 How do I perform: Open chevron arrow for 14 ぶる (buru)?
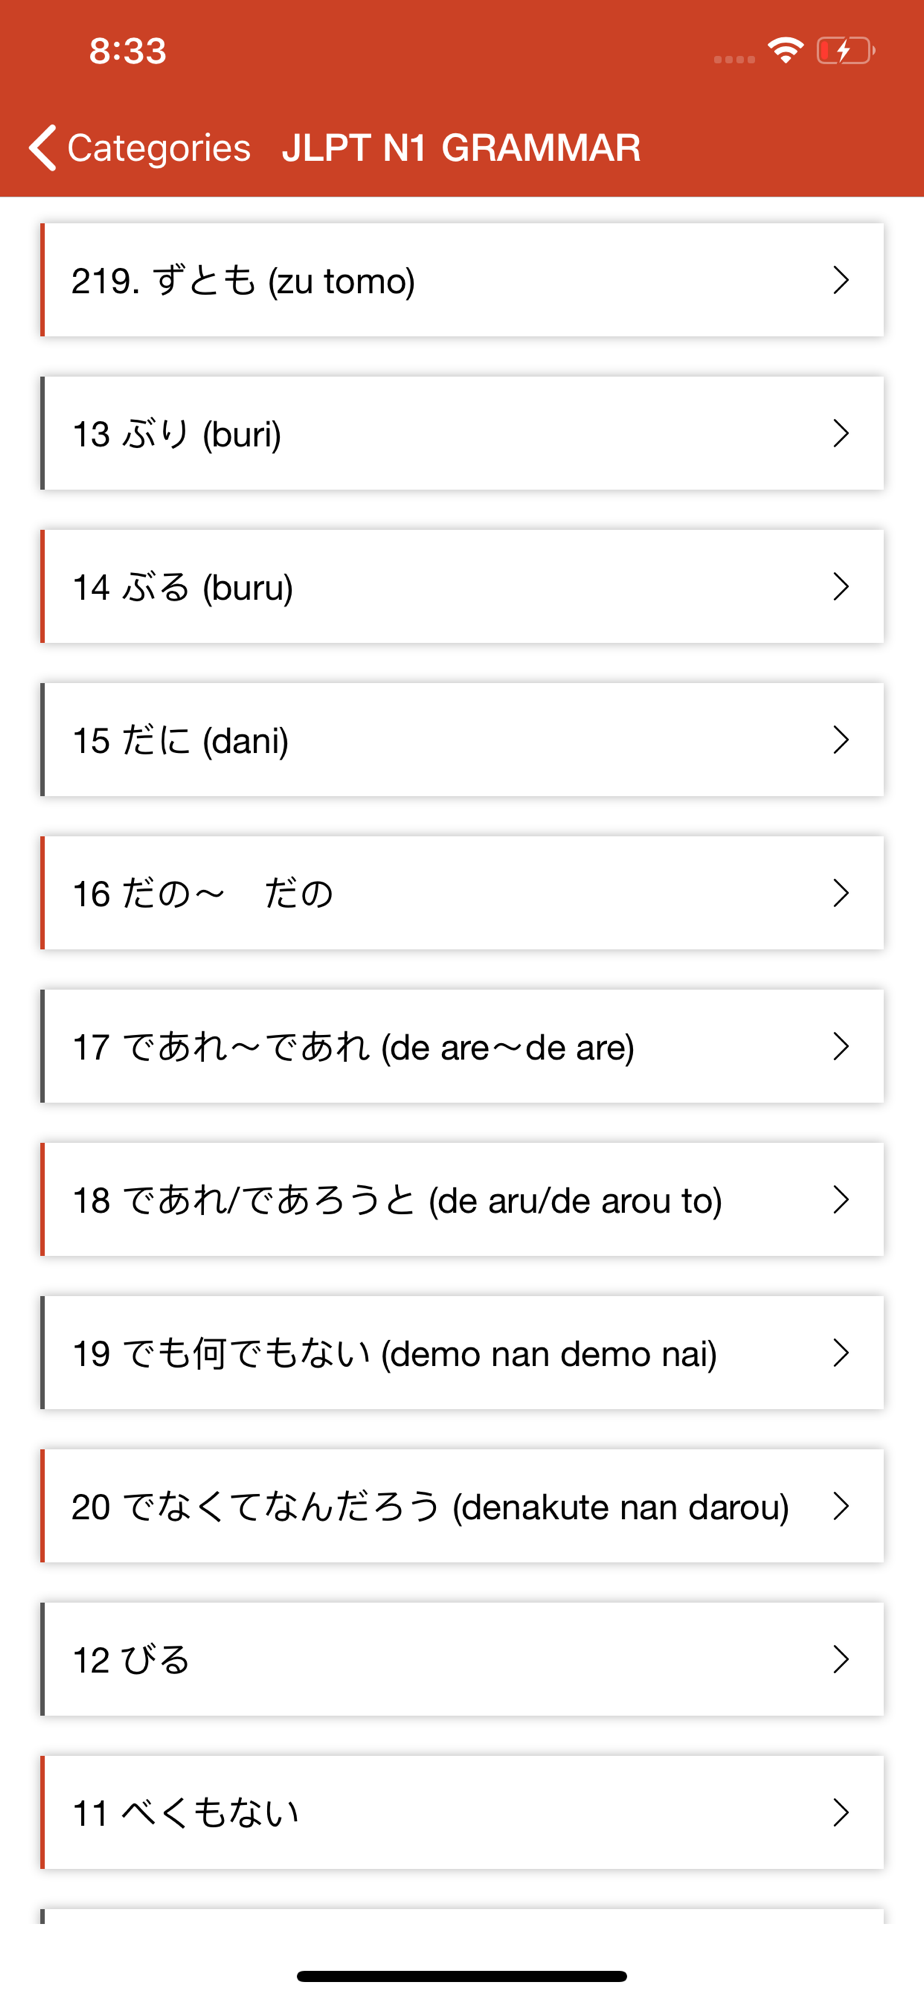841,586
